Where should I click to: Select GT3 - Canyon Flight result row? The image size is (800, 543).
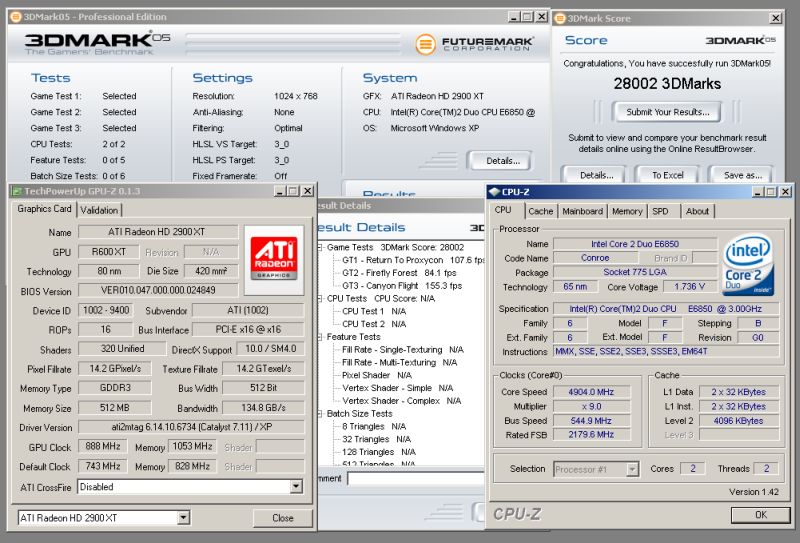point(402,286)
